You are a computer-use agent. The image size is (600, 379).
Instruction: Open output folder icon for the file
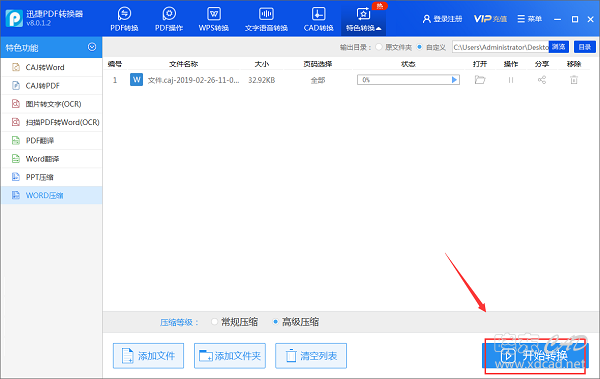pyautogui.click(x=480, y=80)
